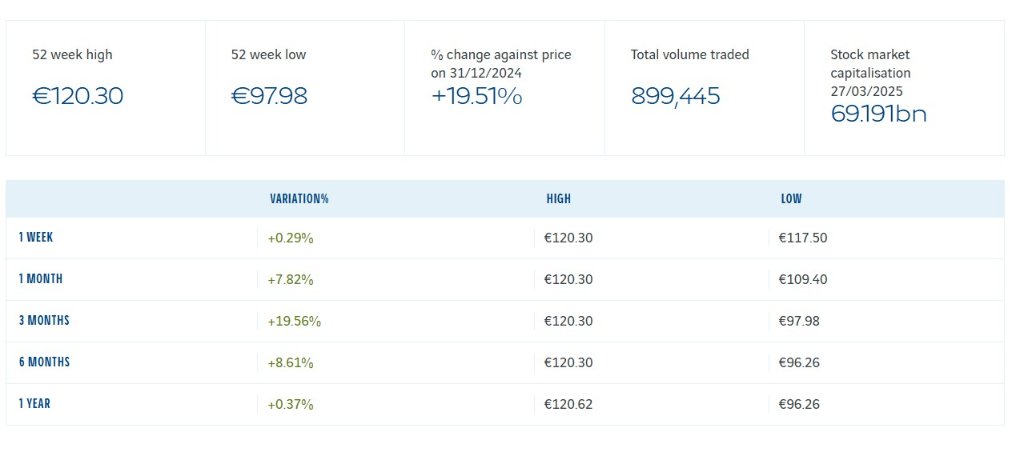Screen dimensions: 1024x460
Task: Click the 52 week low value €97.98
Action: pos(269,97)
